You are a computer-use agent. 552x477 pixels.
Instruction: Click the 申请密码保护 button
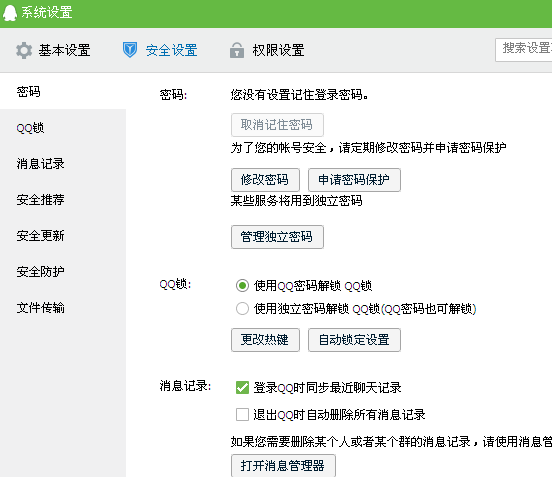[x=354, y=180]
